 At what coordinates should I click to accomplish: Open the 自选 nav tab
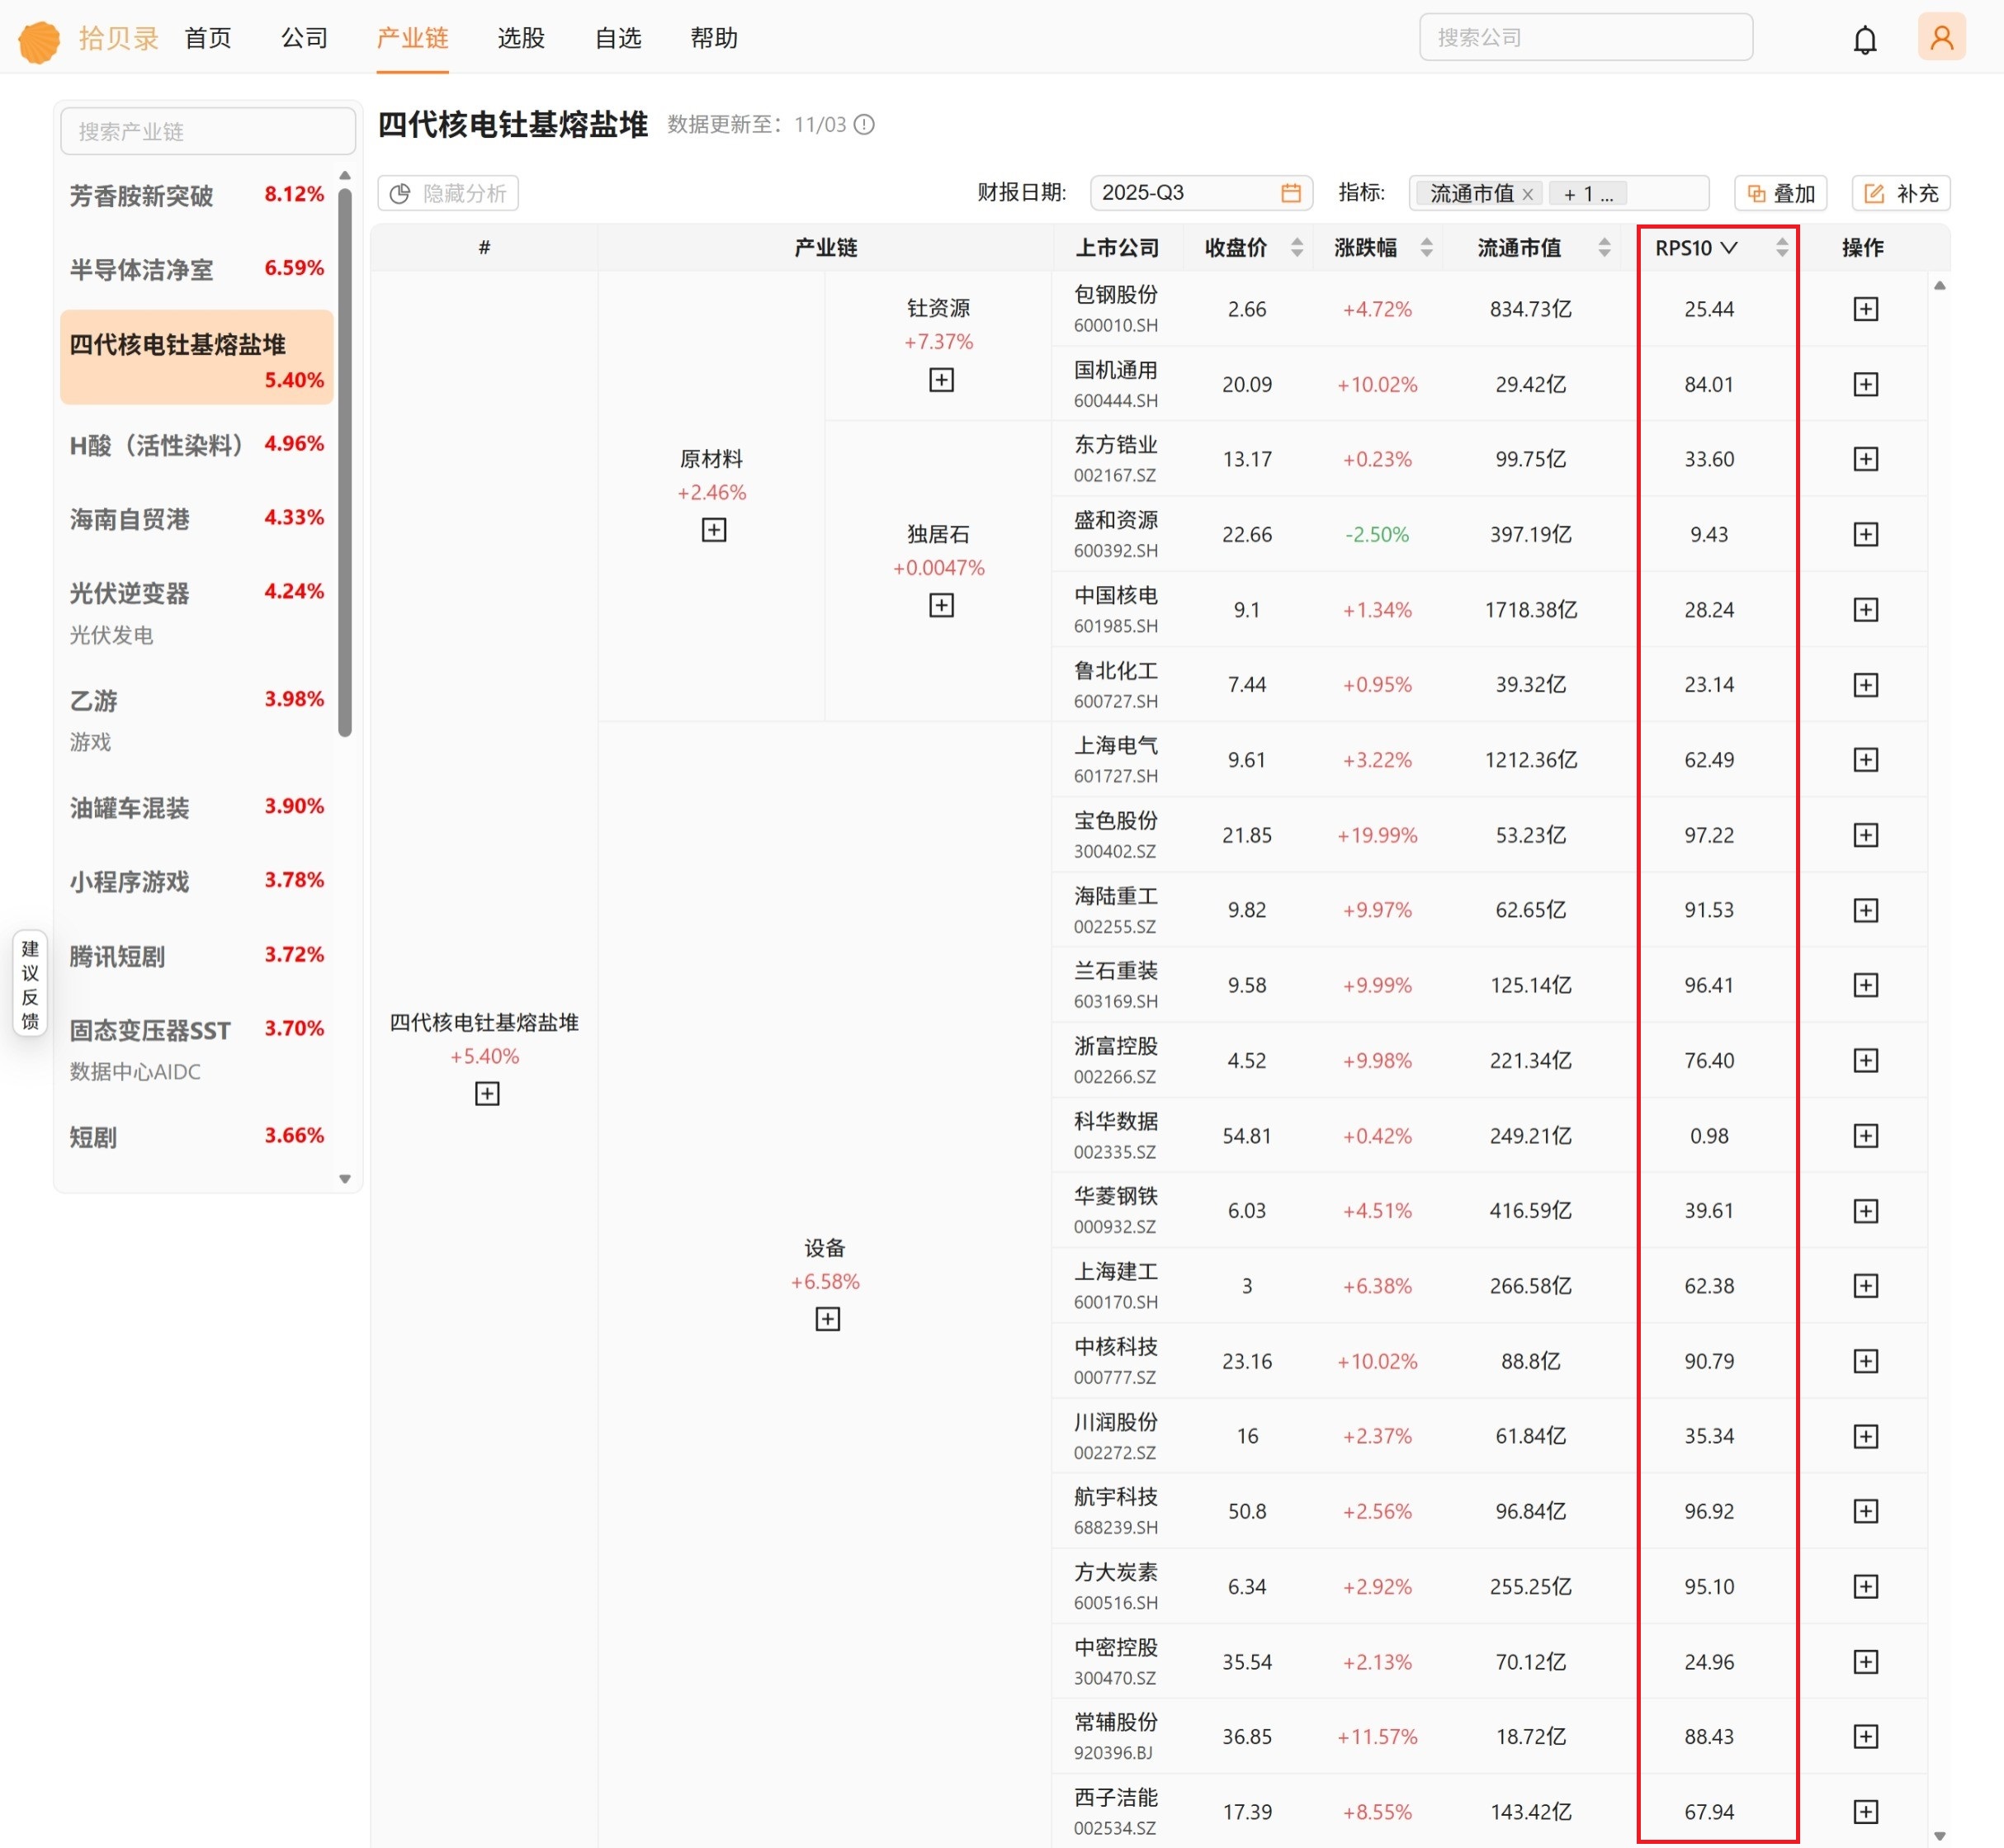pos(617,38)
